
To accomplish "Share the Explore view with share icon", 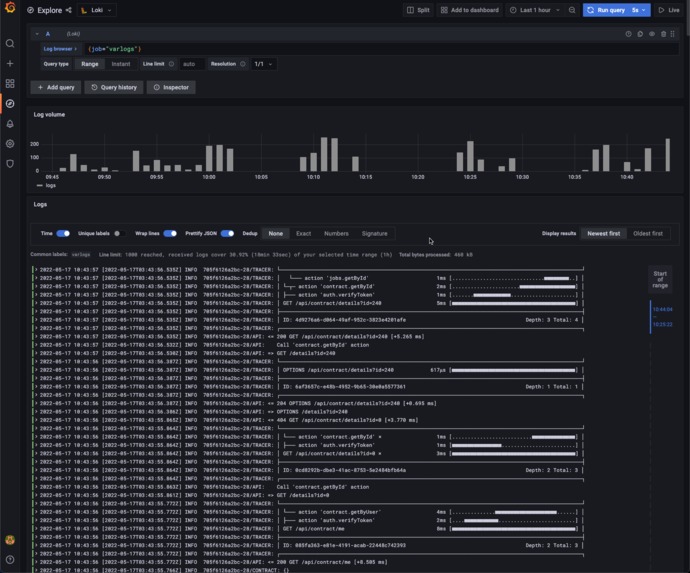I will (68, 10).
